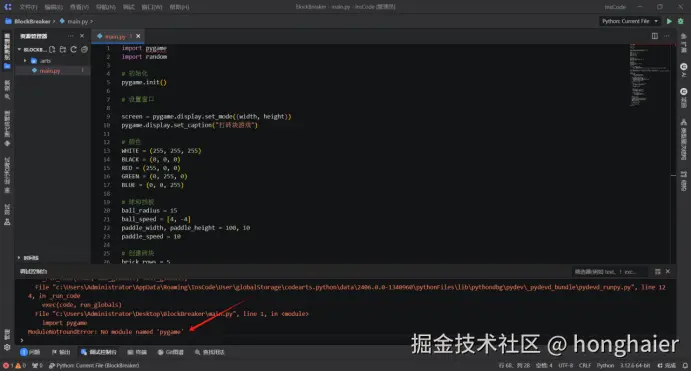Close the debug console panel

[668, 271]
